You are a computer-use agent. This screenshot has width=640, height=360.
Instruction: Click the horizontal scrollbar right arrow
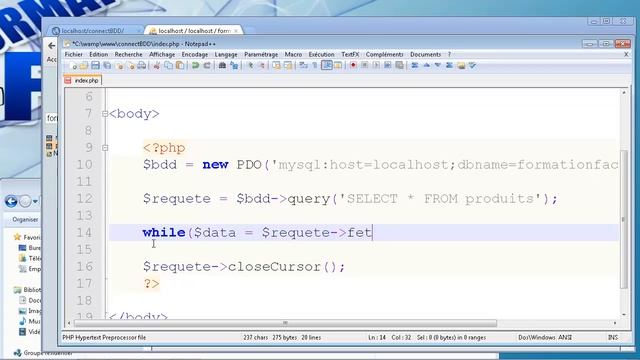615,323
